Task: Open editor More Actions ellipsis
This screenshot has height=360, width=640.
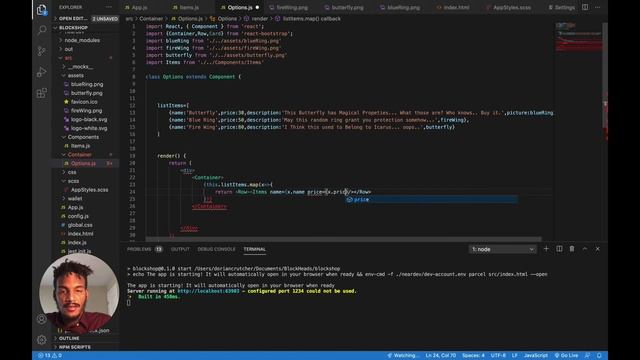Action: pos(598,7)
